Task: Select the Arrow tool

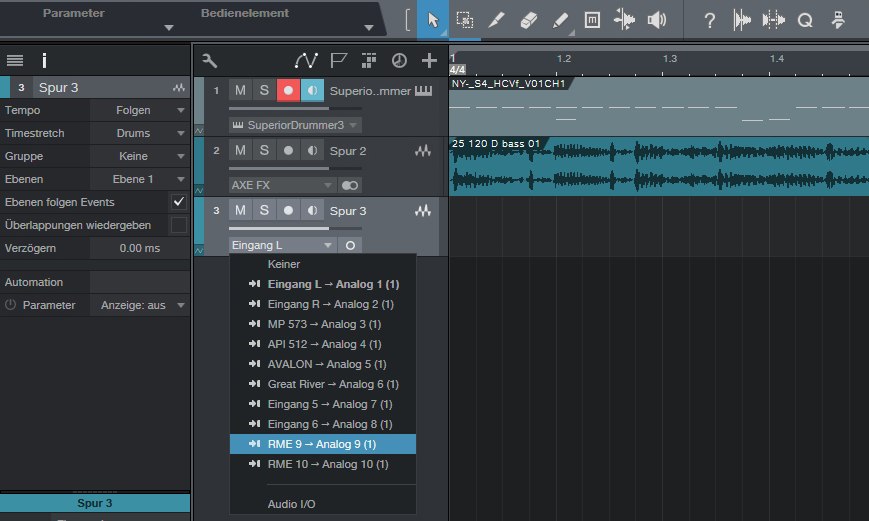Action: [x=433, y=20]
